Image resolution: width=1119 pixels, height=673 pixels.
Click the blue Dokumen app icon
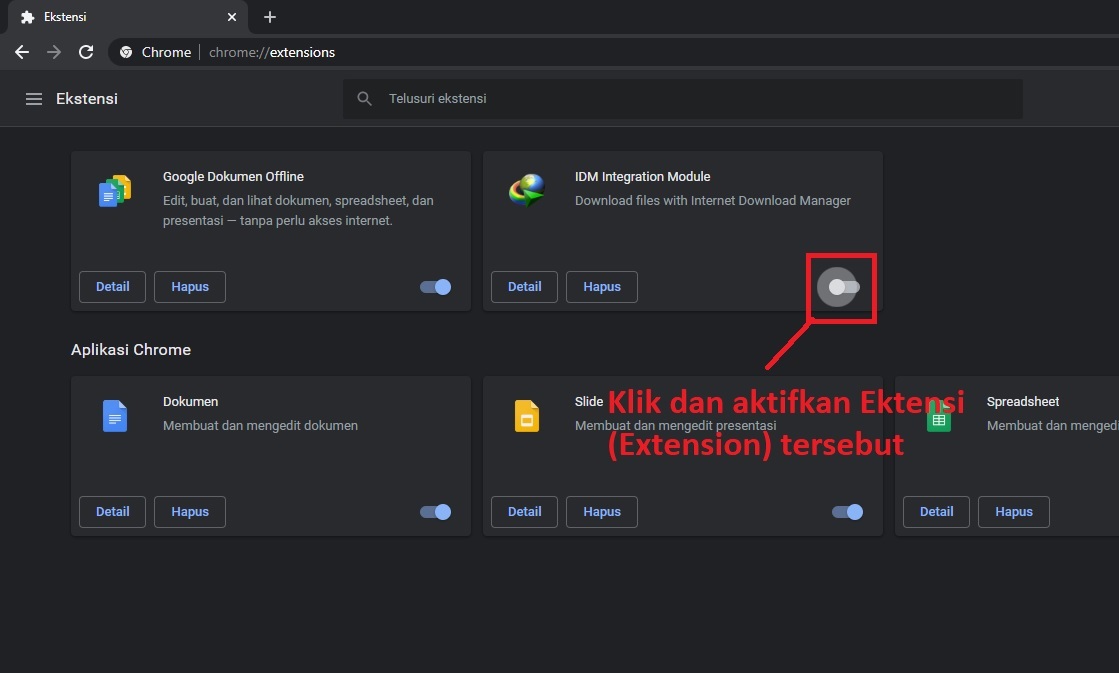115,415
